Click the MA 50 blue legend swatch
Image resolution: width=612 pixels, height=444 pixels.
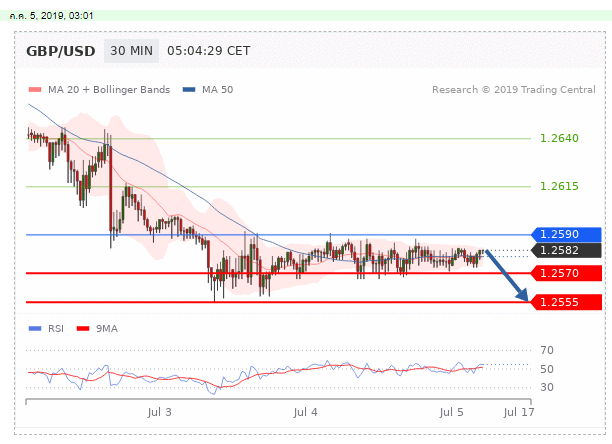189,90
